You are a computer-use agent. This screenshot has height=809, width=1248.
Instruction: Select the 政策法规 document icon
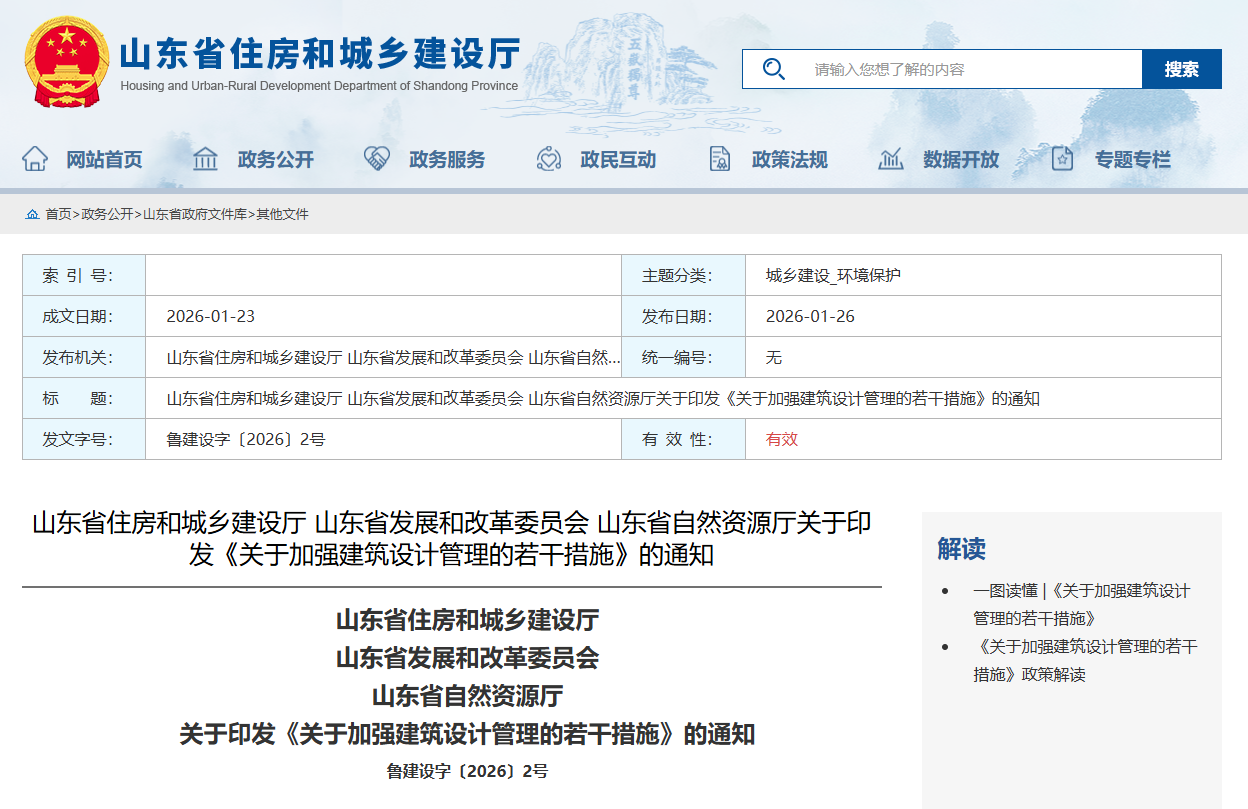coord(718,158)
